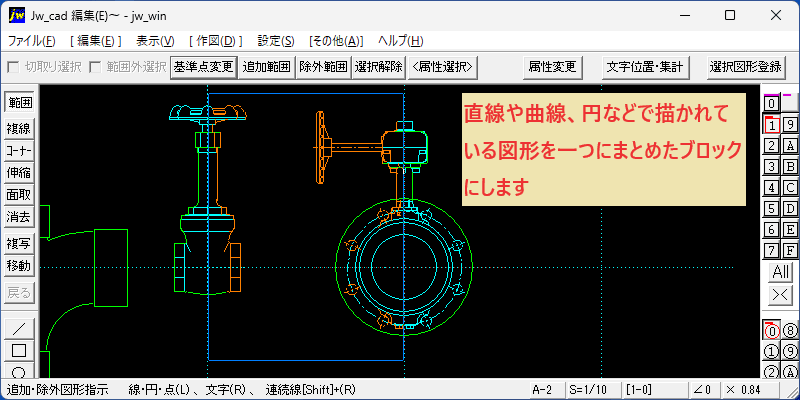The width and height of the screenshot is (800, 400).
Task: Click the layer All button
Action: click(x=781, y=272)
